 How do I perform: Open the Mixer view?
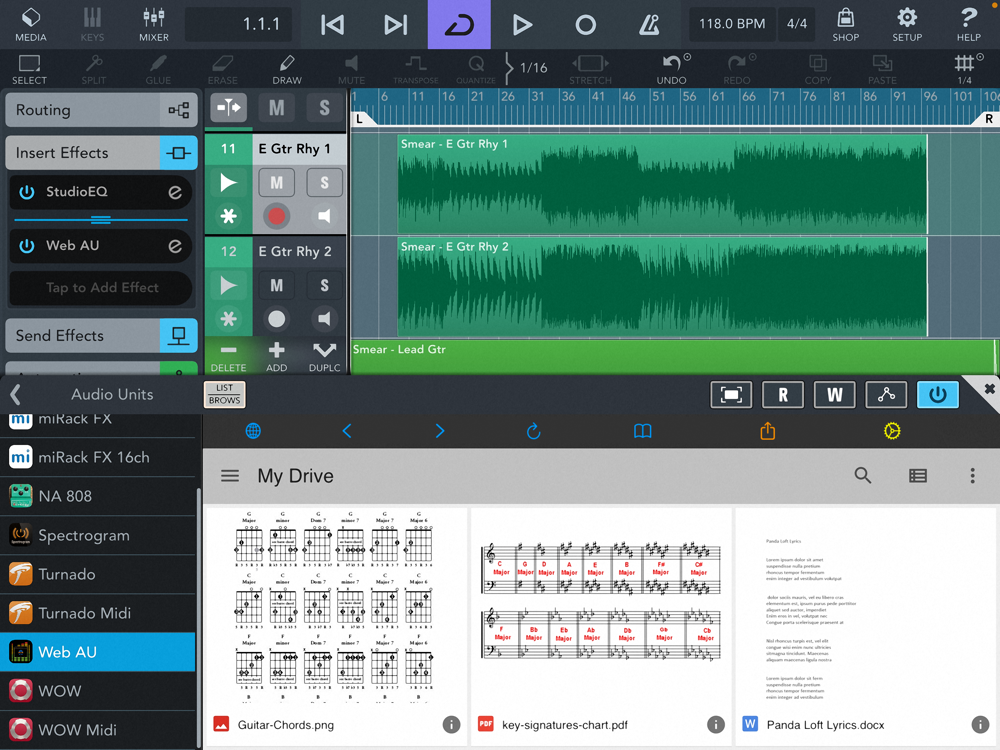click(154, 25)
